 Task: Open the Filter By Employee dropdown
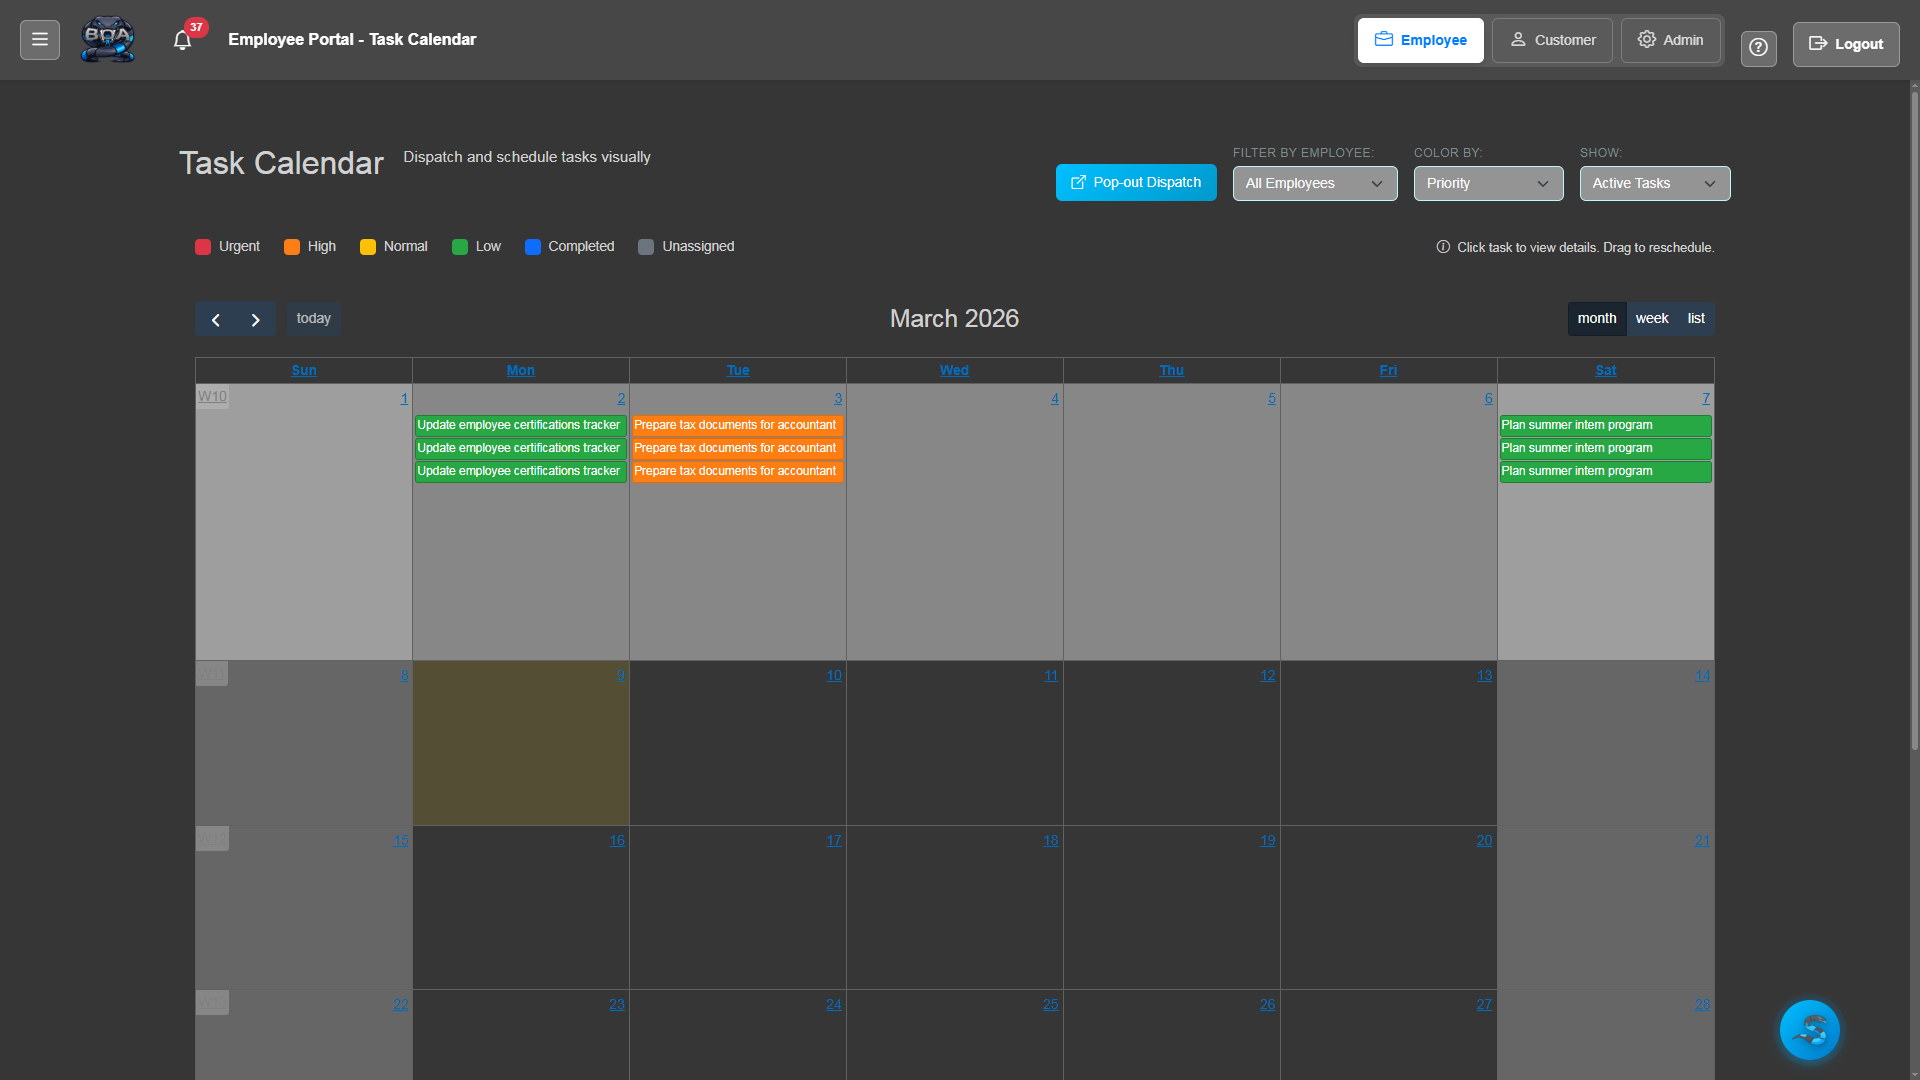tap(1314, 183)
